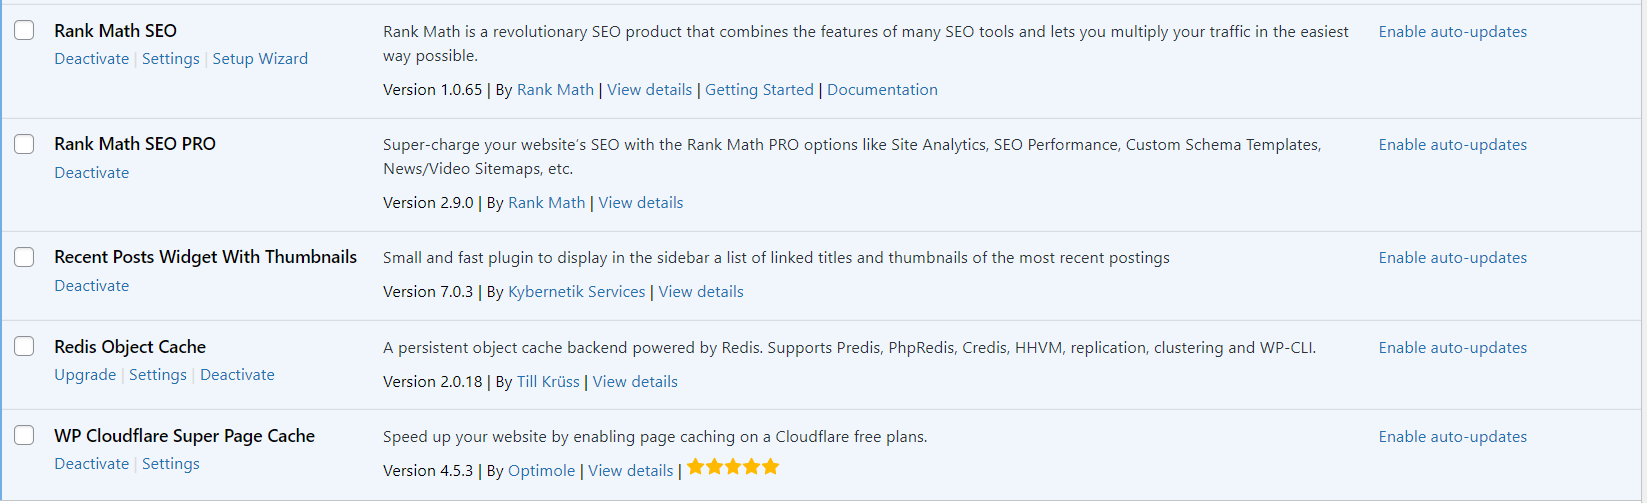View details of Rank Math SEO 1.0.65
This screenshot has height=503, width=1647.
[649, 90]
